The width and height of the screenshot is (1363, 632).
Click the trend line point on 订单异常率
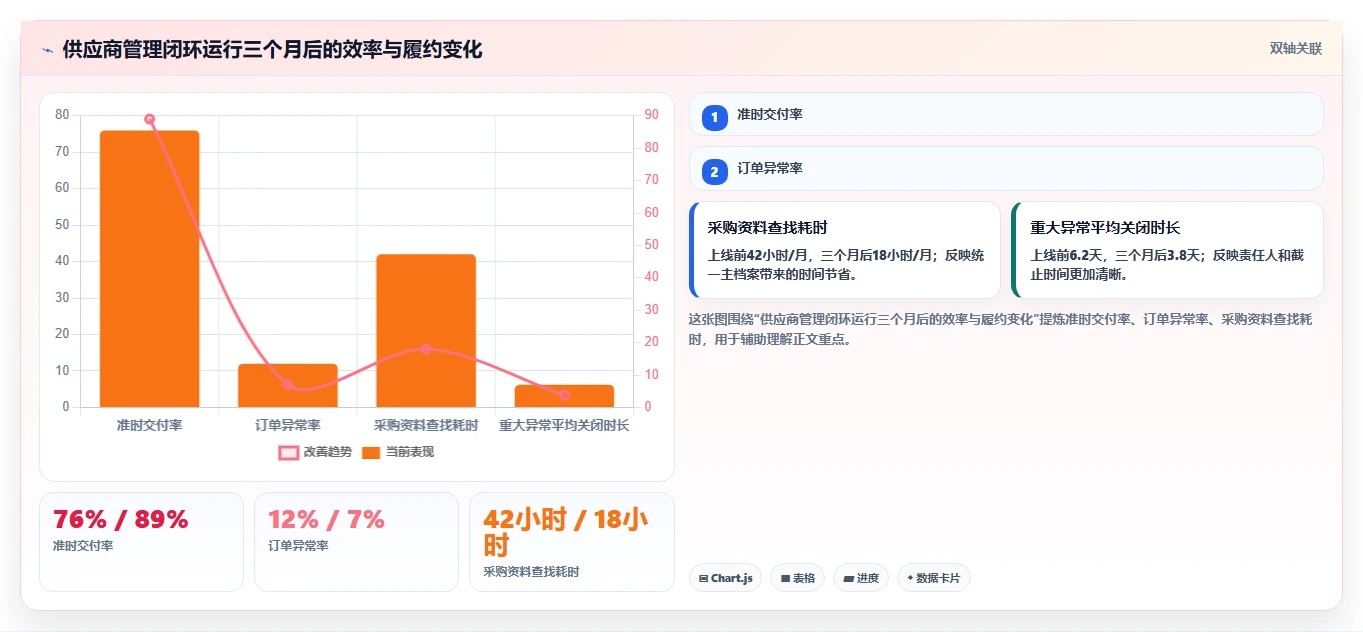288,385
